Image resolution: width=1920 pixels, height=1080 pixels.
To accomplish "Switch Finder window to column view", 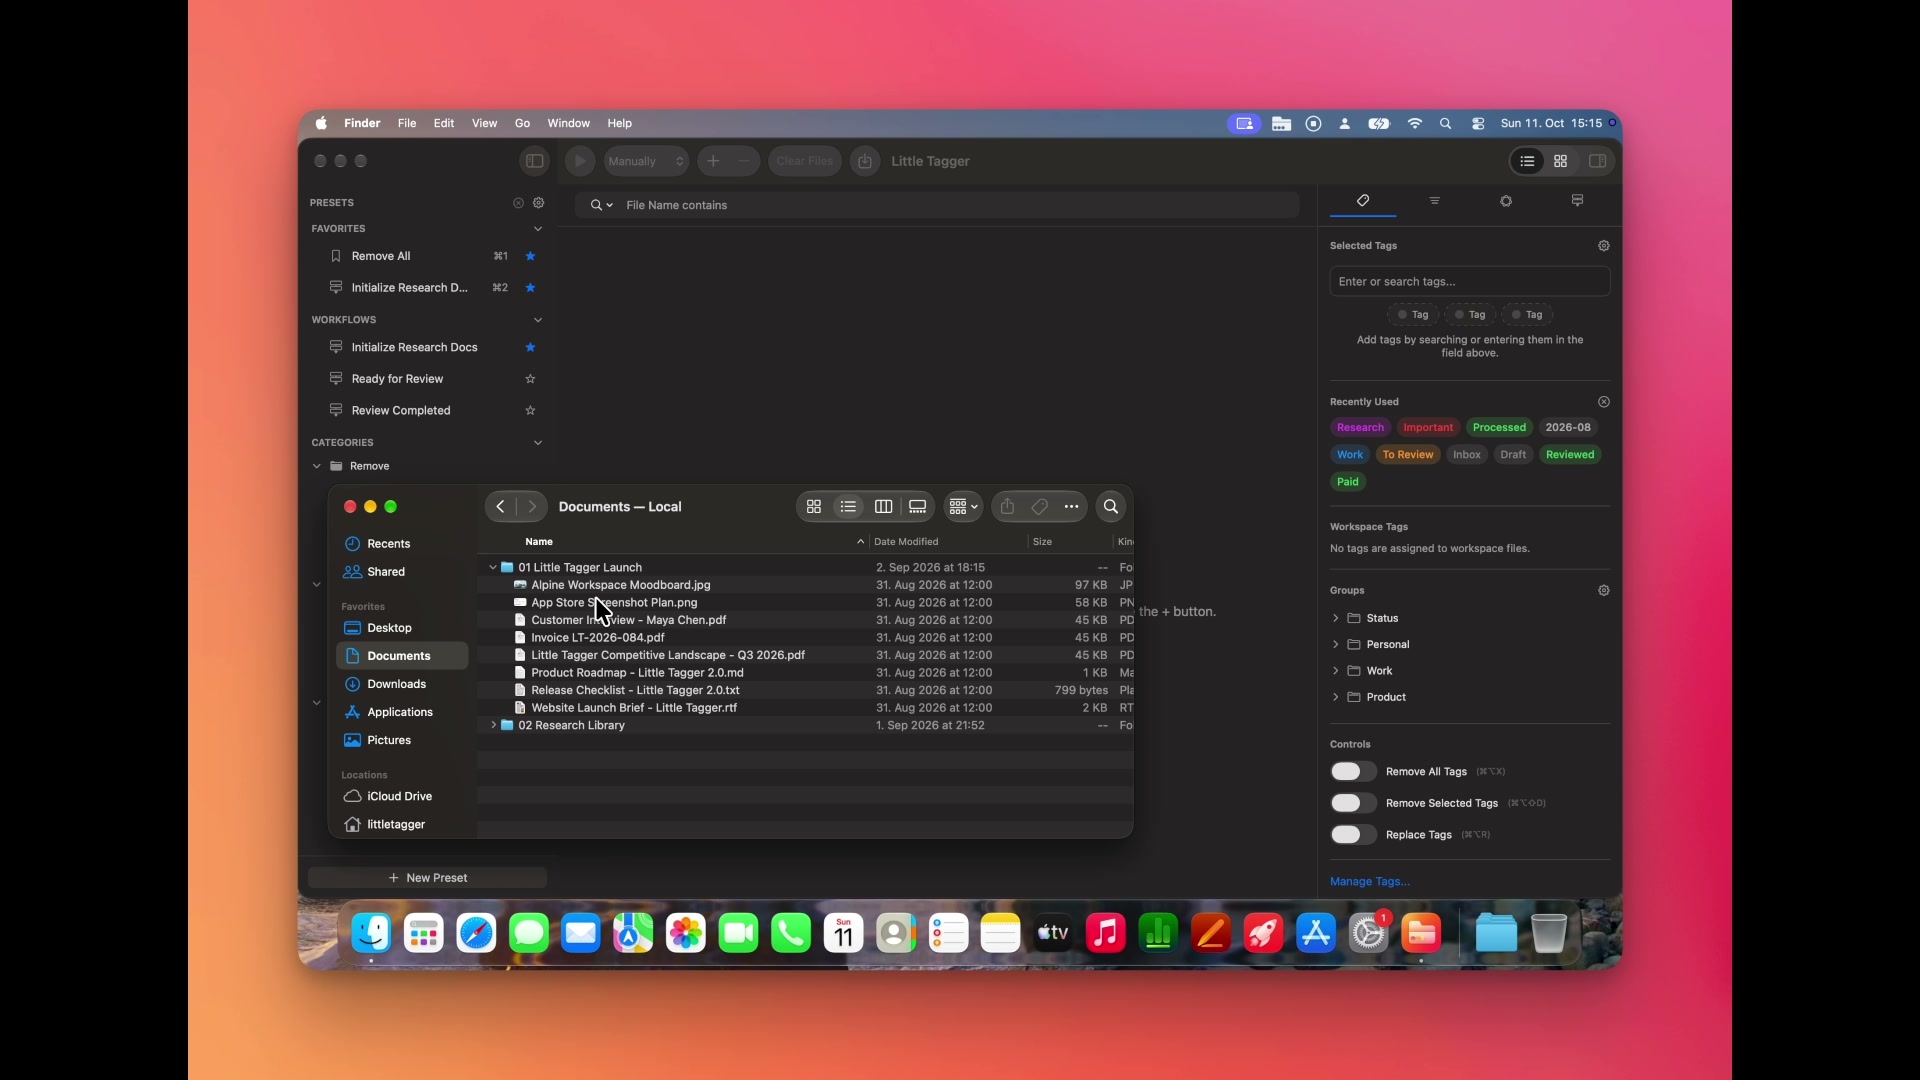I will [883, 507].
